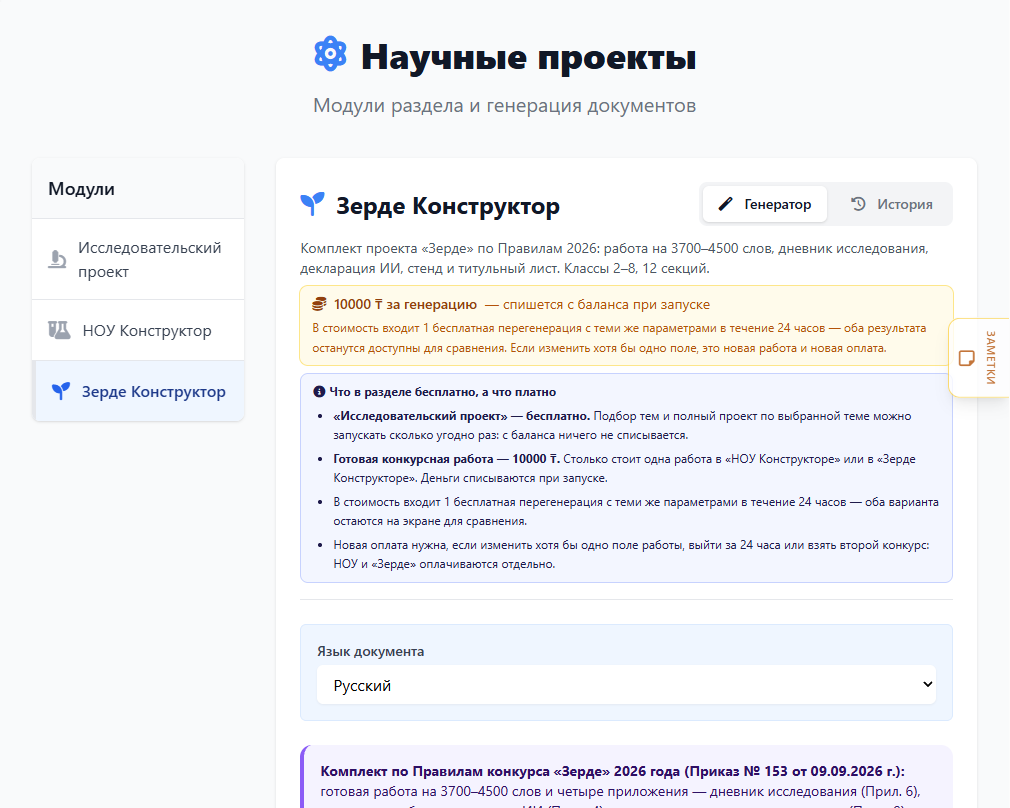Open the Язык документа dropdown set to Русский

click(626, 685)
